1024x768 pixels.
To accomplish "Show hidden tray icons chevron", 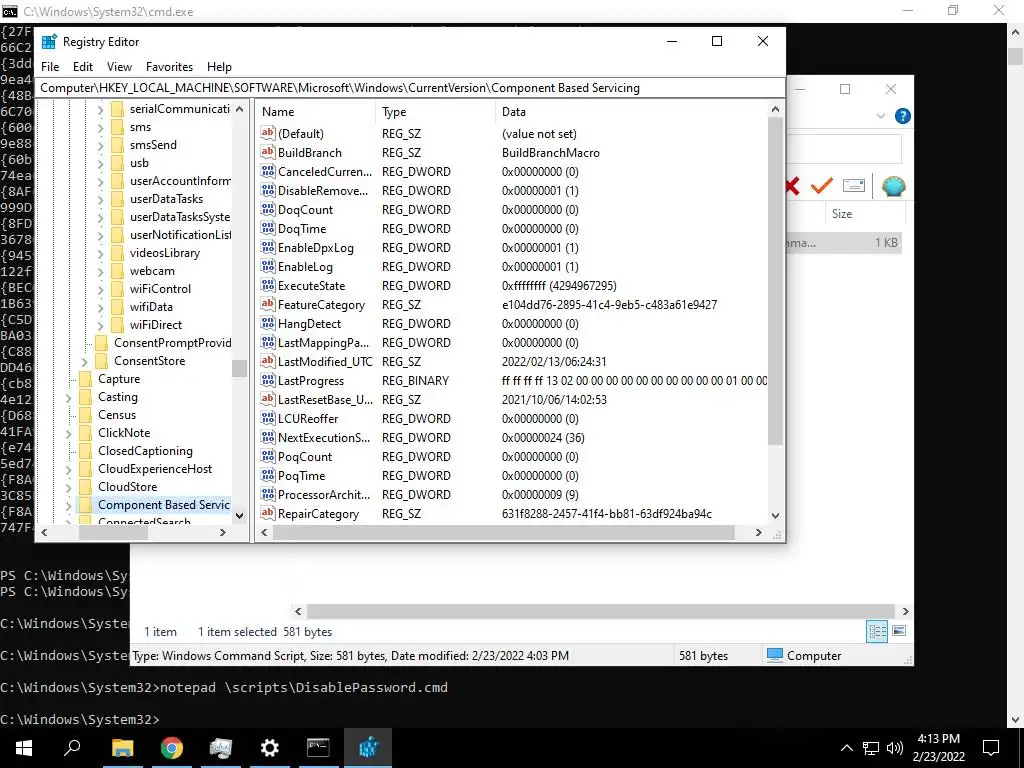I will pyautogui.click(x=846, y=748).
